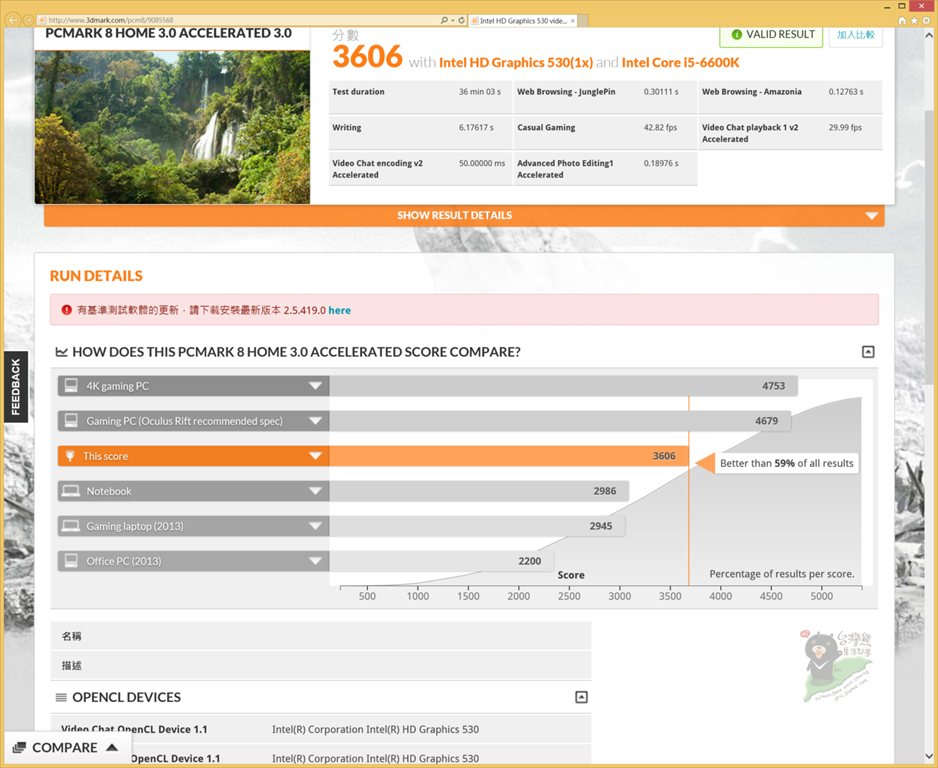Image resolution: width=938 pixels, height=768 pixels.
Task: Click the Gaming laptop (2013) laptop icon
Action: coord(71,526)
